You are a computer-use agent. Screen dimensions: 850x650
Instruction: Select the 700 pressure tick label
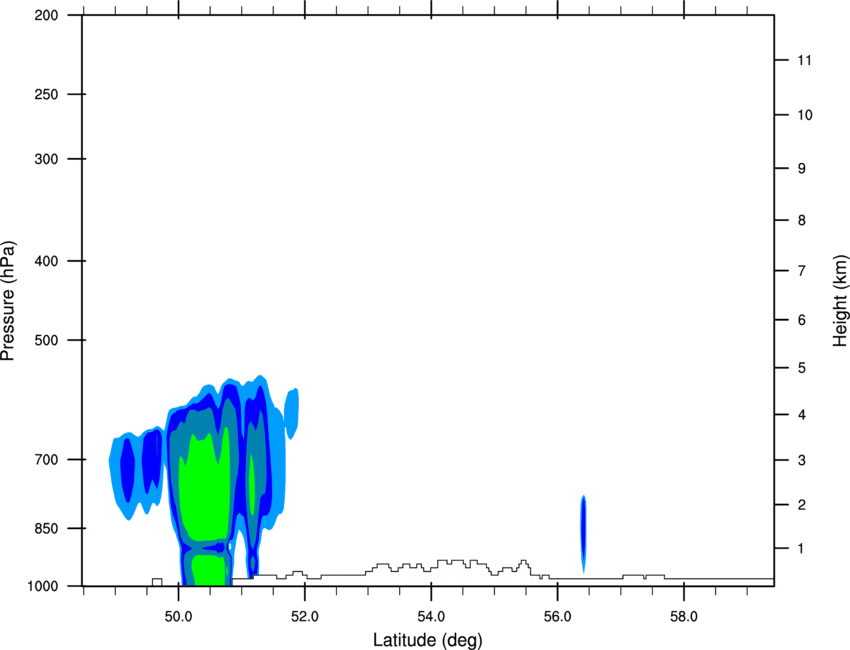click(46, 459)
